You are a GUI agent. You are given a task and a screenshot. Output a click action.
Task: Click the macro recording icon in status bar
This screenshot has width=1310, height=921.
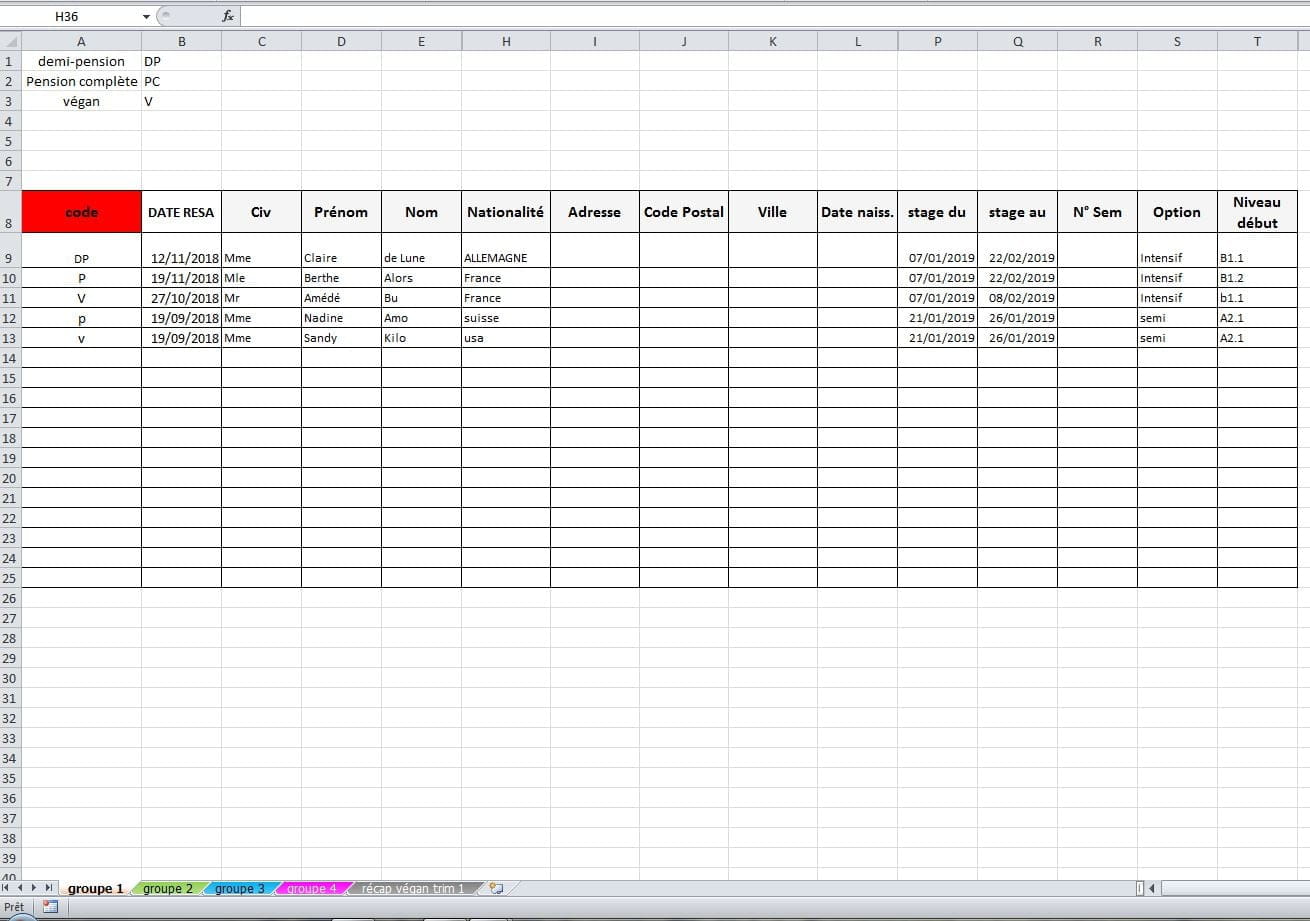tap(50, 907)
